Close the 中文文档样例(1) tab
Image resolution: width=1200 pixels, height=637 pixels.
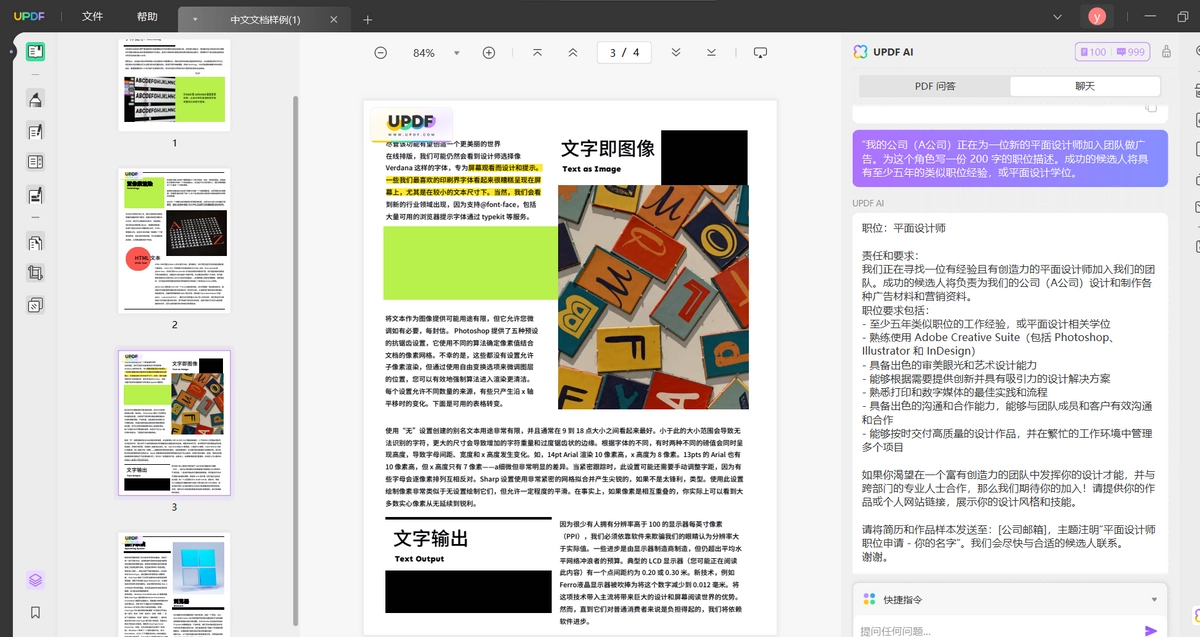(334, 19)
